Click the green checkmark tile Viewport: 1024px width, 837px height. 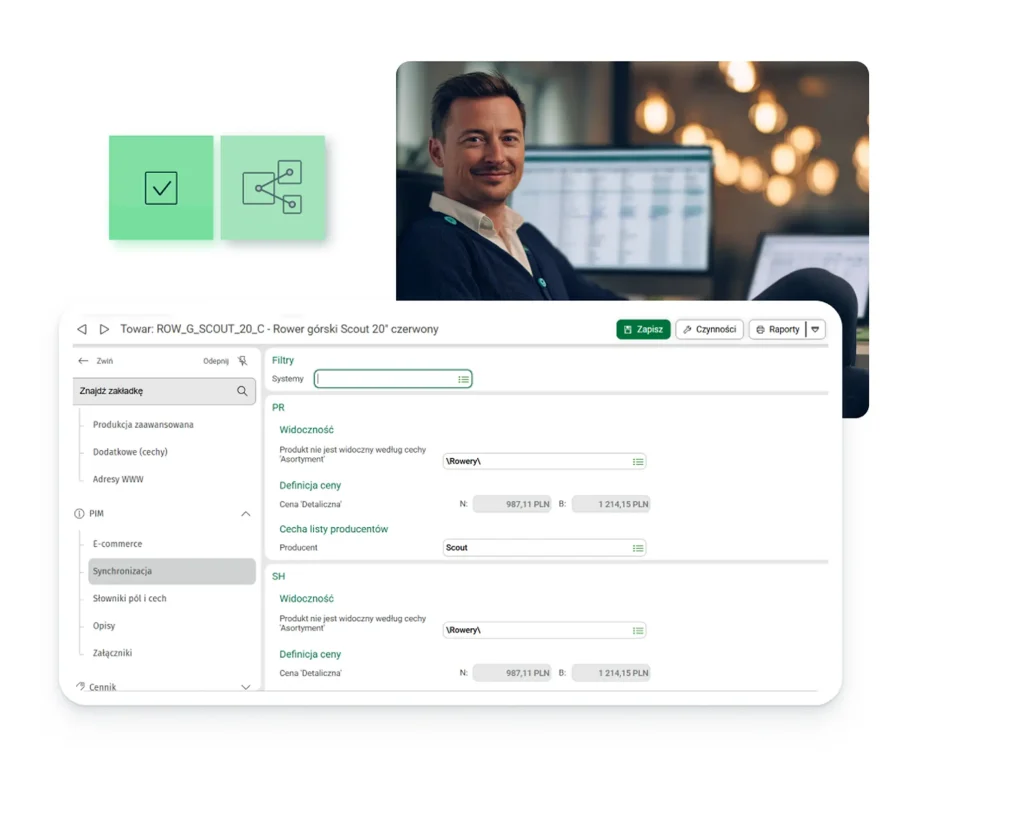coord(161,187)
